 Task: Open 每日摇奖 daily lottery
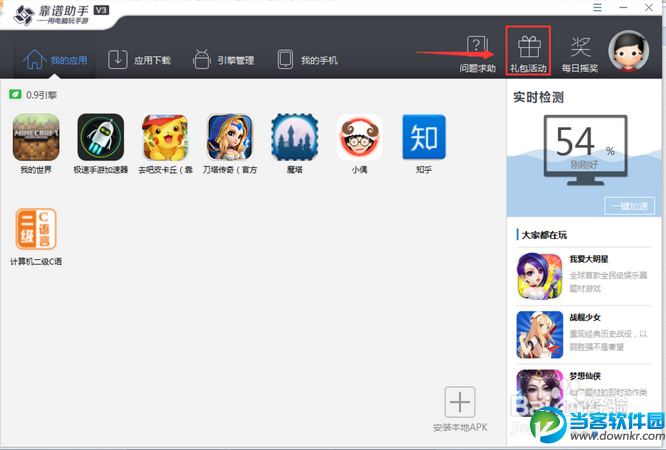point(580,54)
